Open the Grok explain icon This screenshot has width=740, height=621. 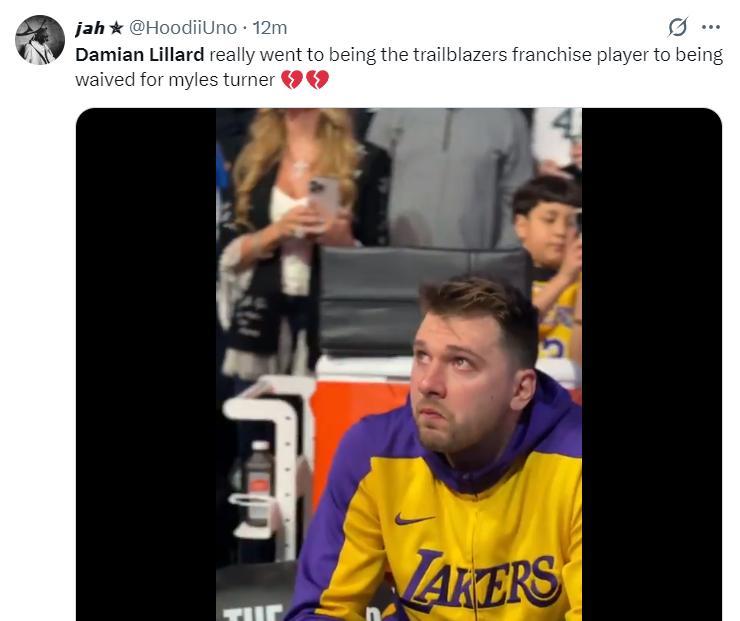coord(678,28)
